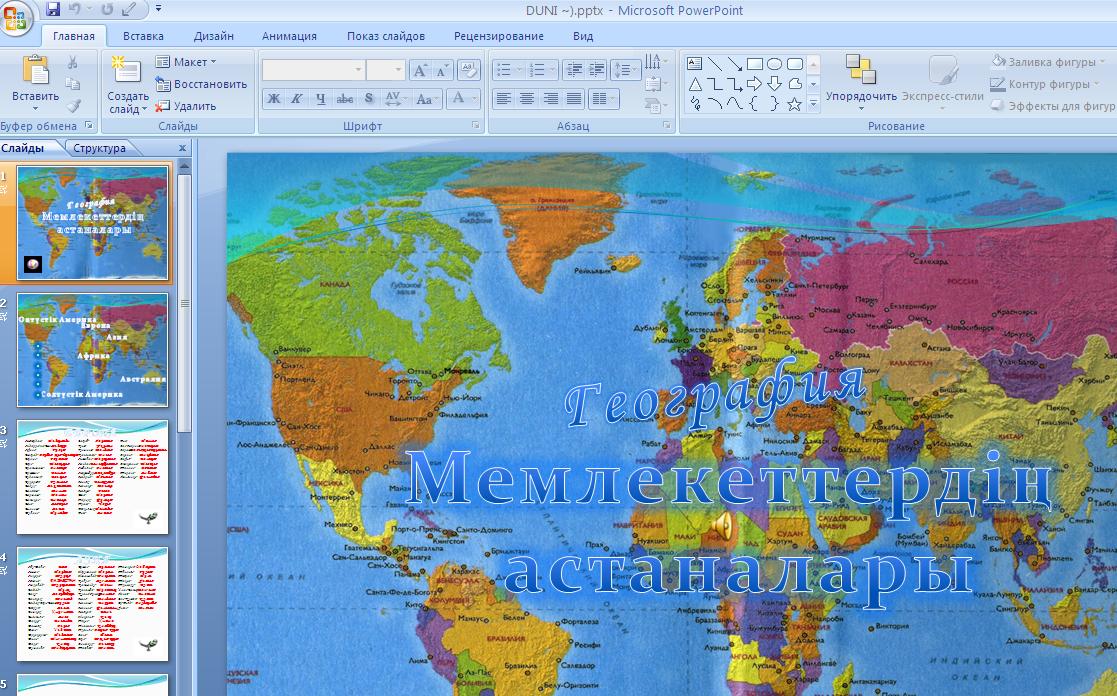Decrease font size with the small A icon
The width and height of the screenshot is (1117, 696).
[442, 70]
